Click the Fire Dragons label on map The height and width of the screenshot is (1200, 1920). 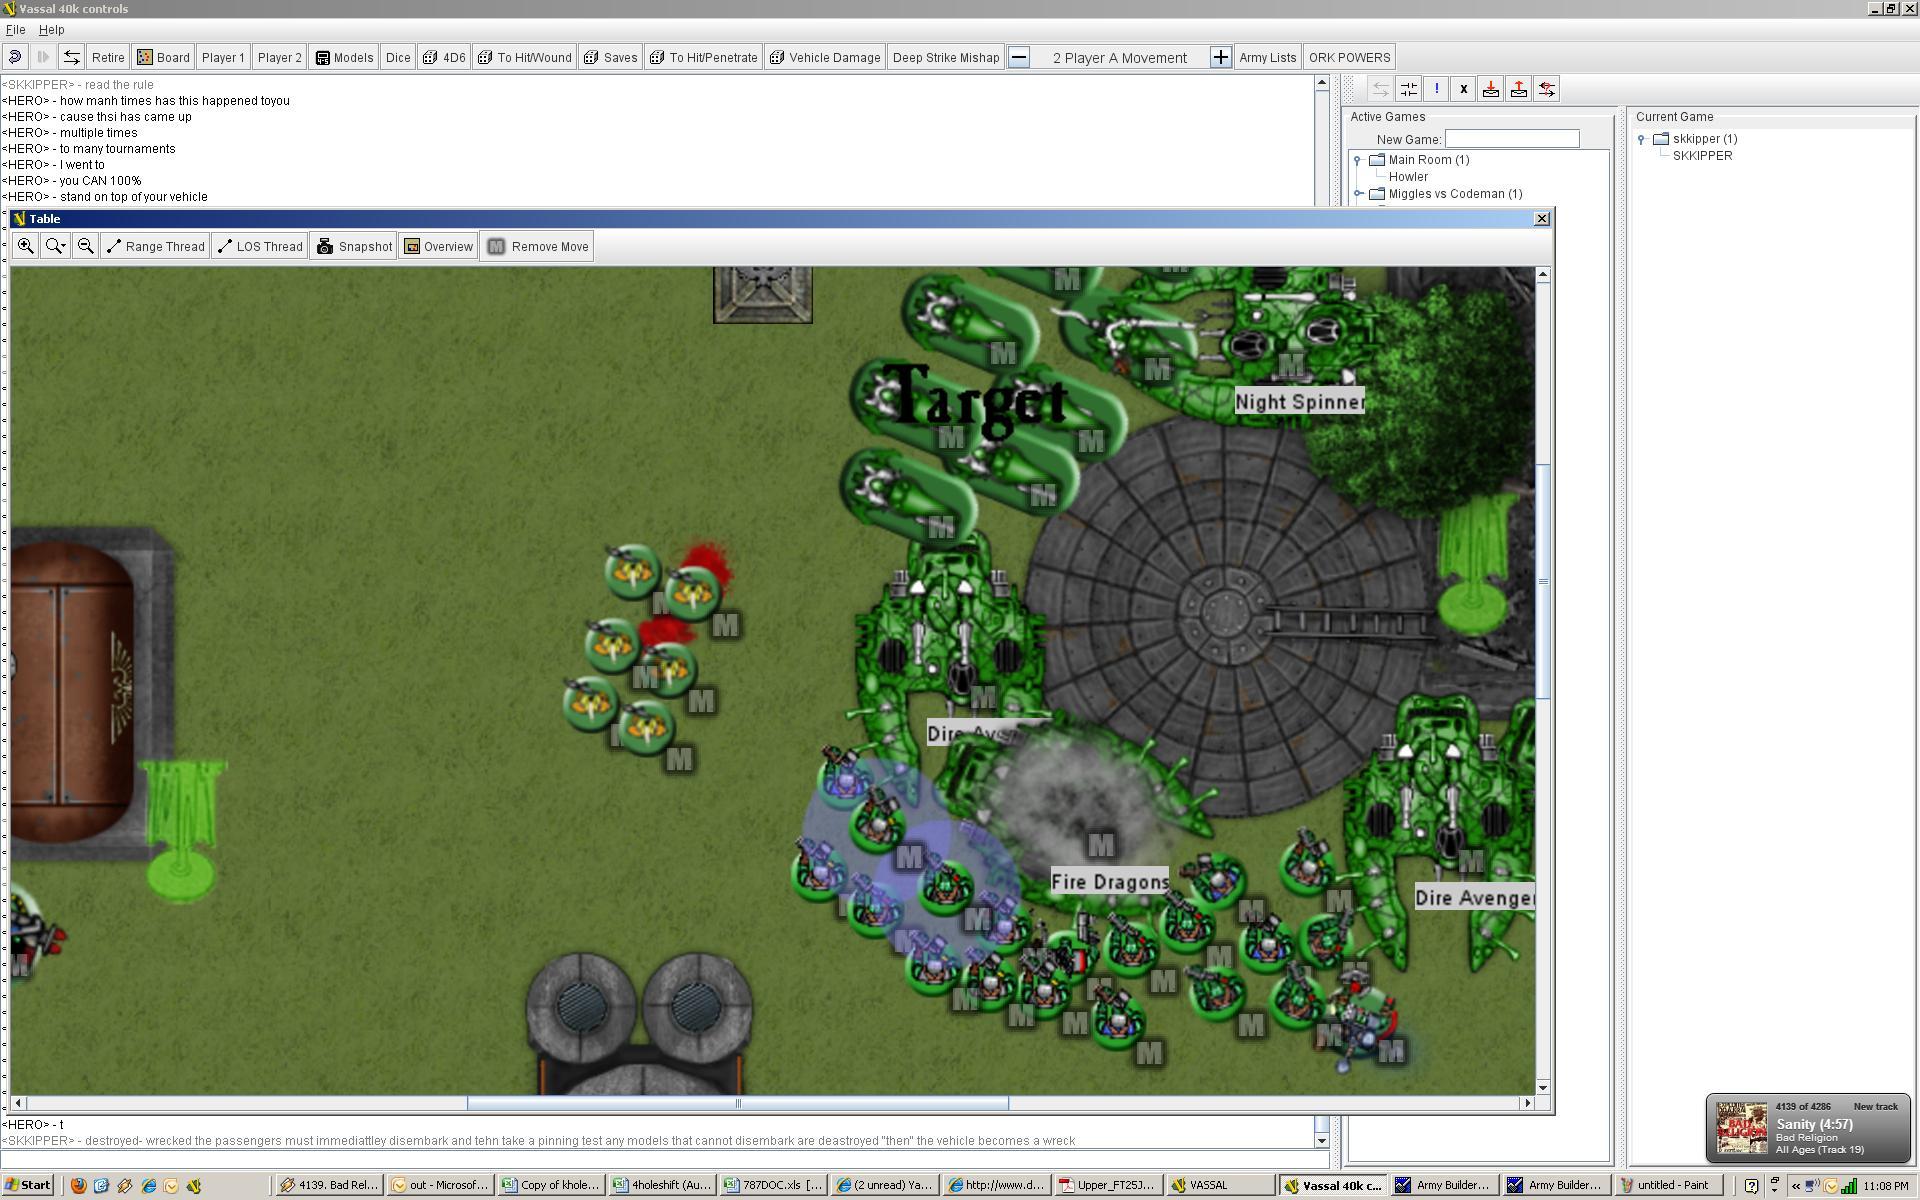(x=1110, y=881)
